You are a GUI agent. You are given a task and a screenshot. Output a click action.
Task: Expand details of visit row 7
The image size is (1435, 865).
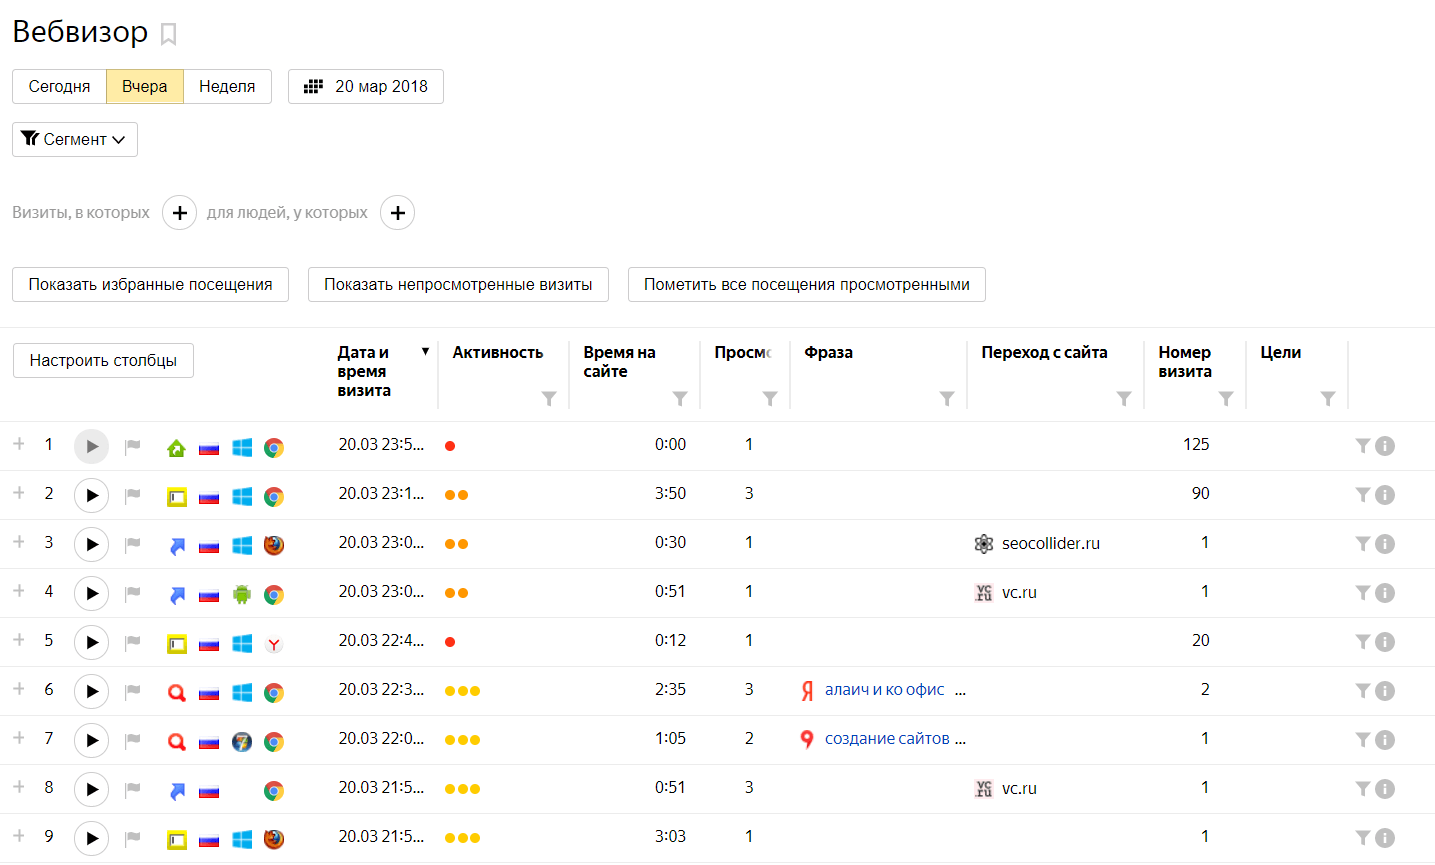pos(19,737)
